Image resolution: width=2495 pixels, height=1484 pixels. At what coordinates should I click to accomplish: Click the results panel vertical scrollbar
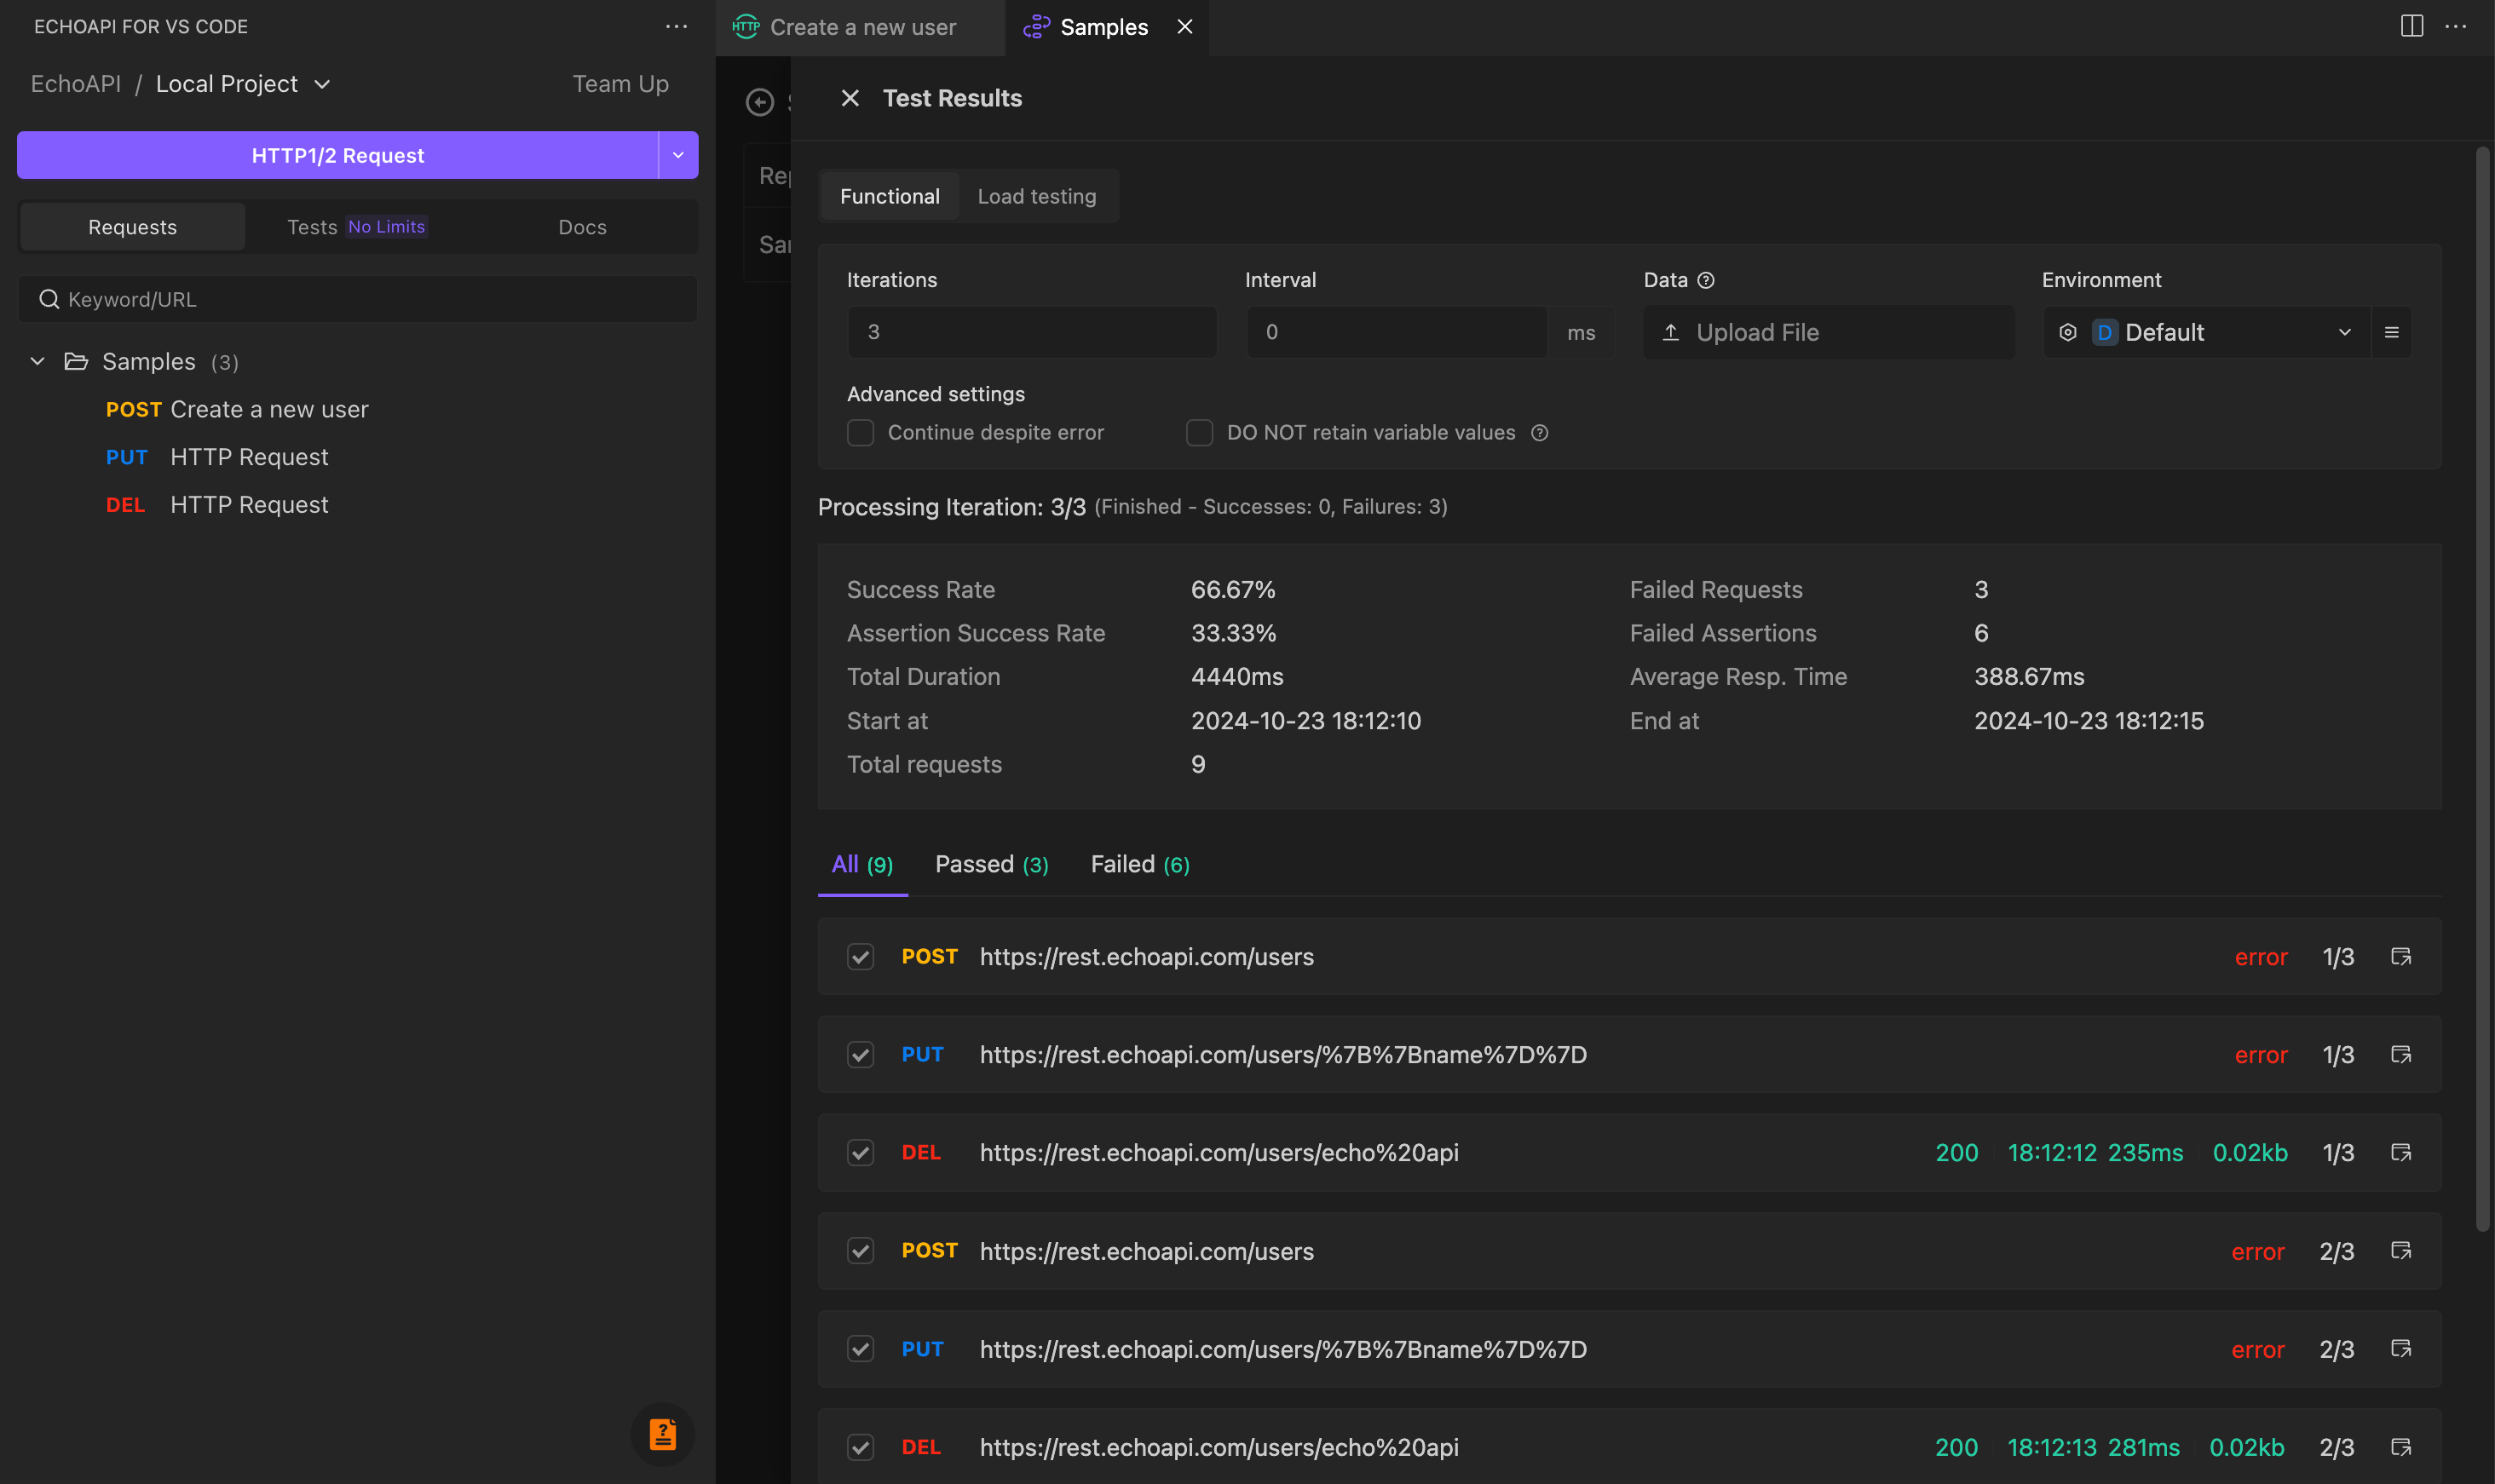point(2481,690)
